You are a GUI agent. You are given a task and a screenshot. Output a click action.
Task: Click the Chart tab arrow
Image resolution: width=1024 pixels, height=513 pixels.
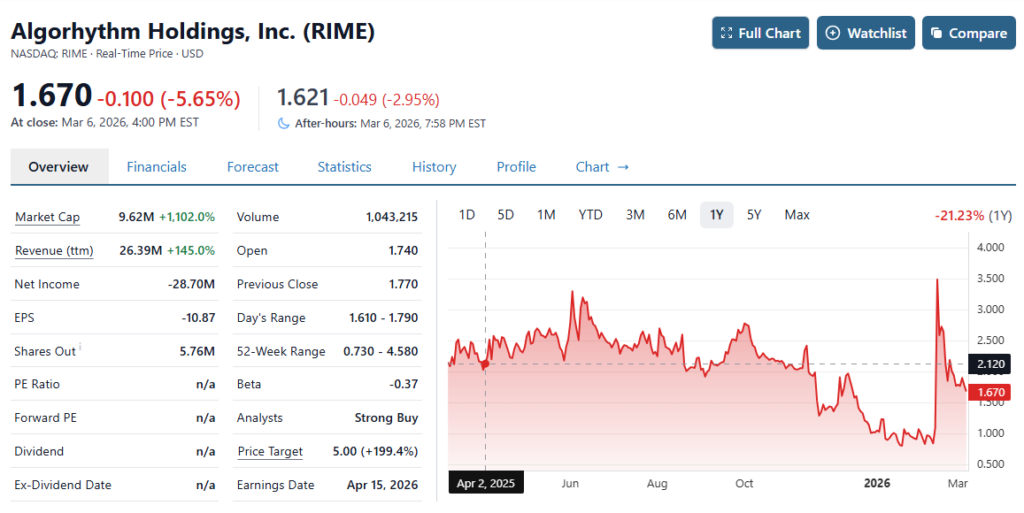tap(623, 167)
